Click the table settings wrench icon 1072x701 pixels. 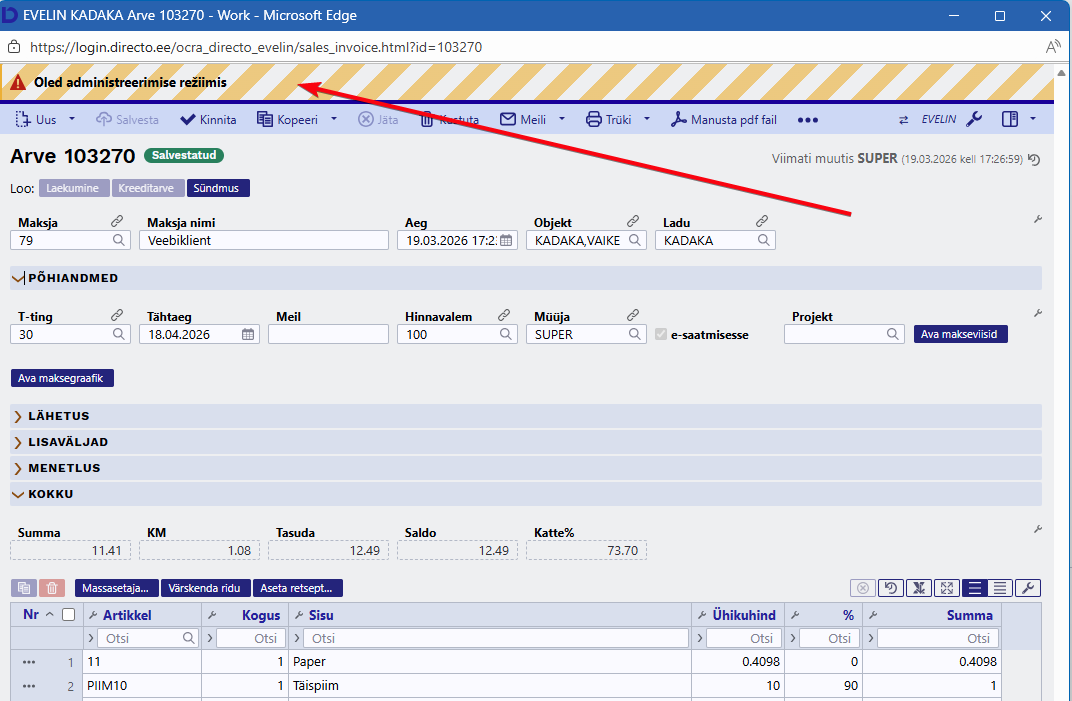tap(1028, 588)
